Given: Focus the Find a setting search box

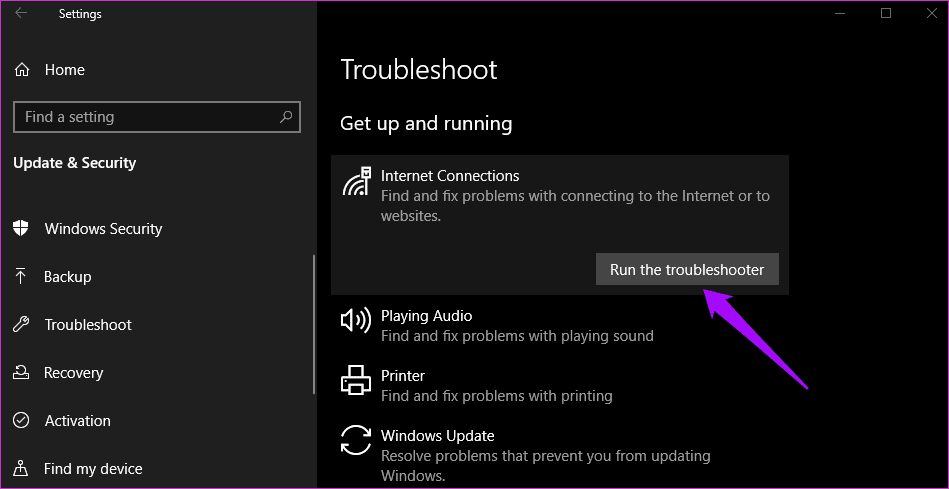Looking at the screenshot, I should pos(157,117).
